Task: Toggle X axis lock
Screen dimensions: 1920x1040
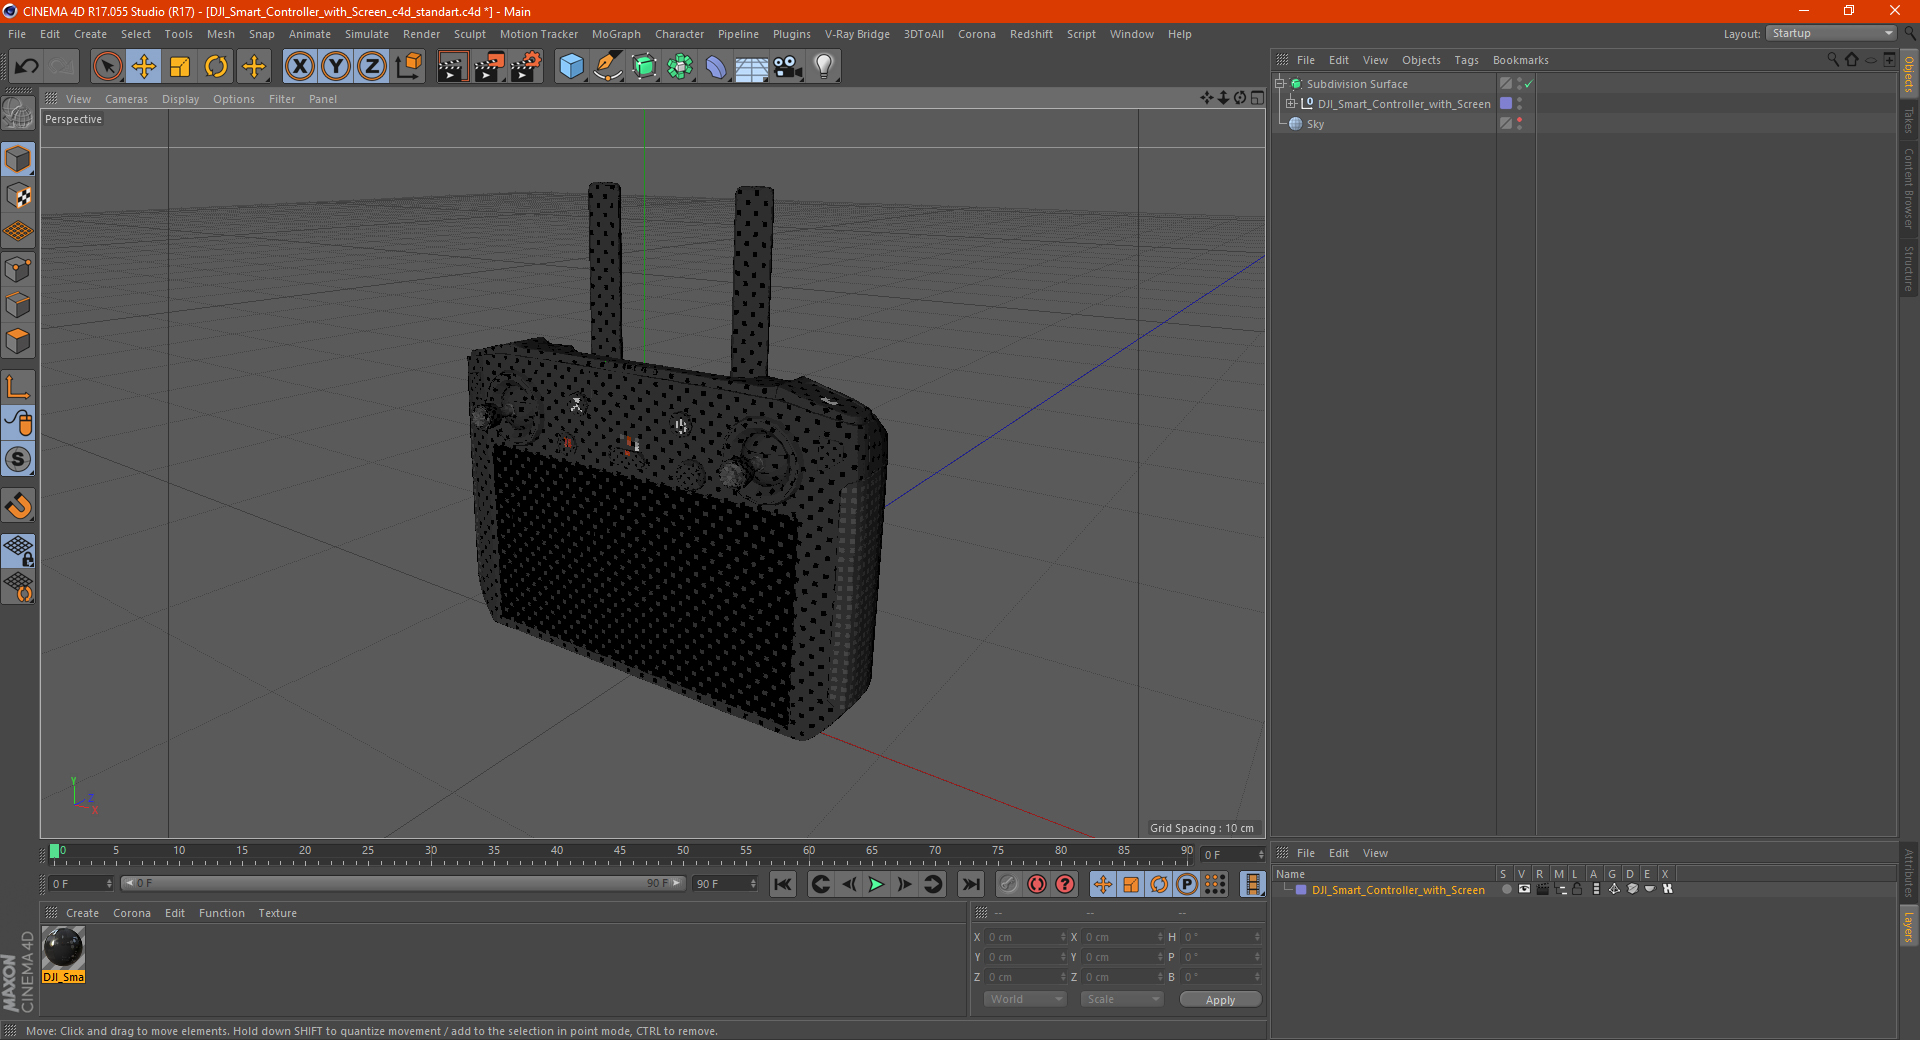Action: (299, 67)
